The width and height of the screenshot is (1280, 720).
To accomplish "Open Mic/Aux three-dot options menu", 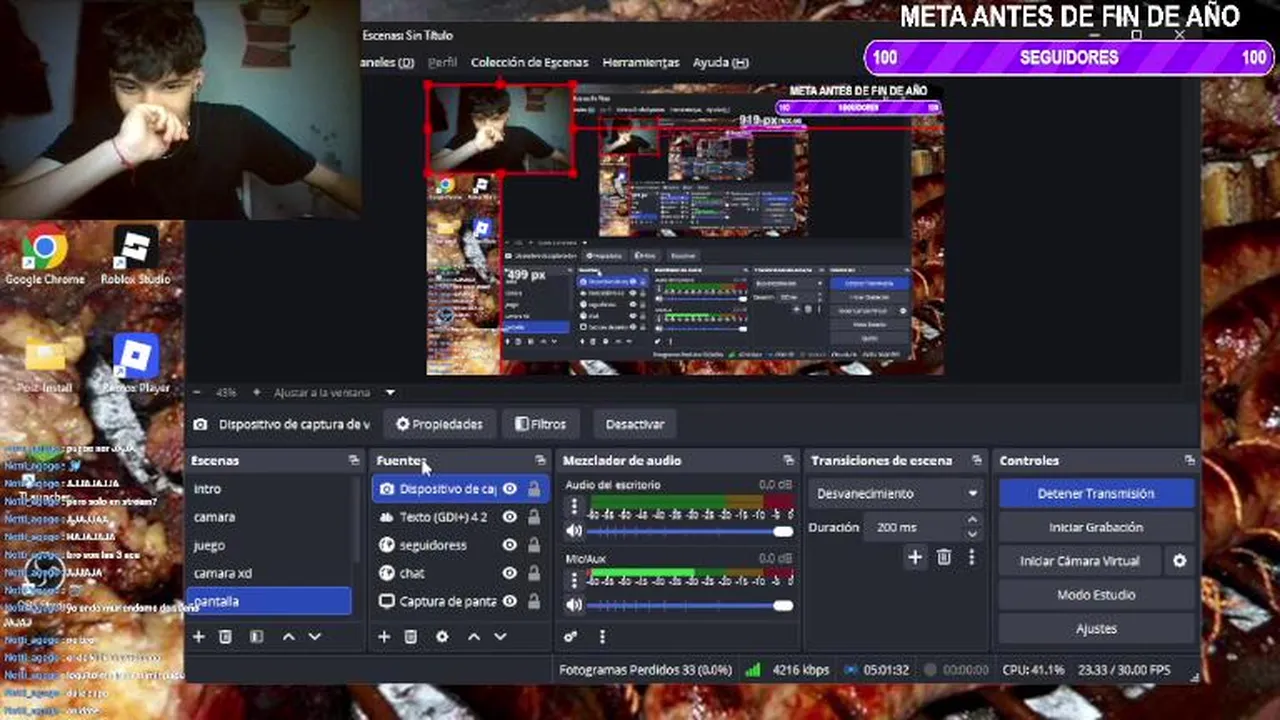I will point(574,581).
